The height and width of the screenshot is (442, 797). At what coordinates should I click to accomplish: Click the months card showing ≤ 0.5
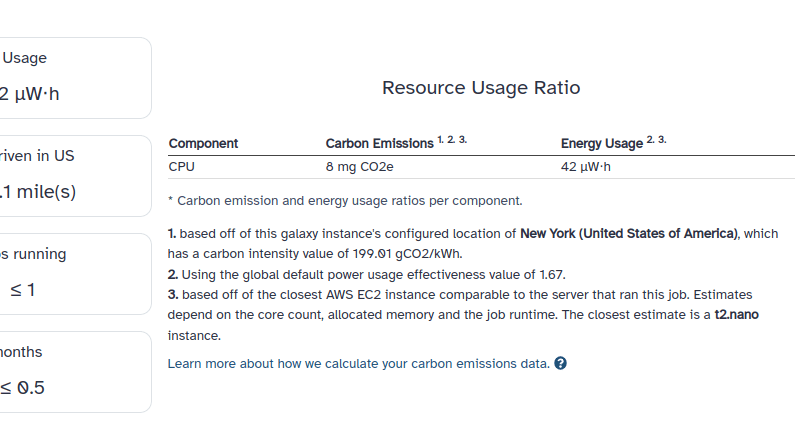tap(75, 372)
